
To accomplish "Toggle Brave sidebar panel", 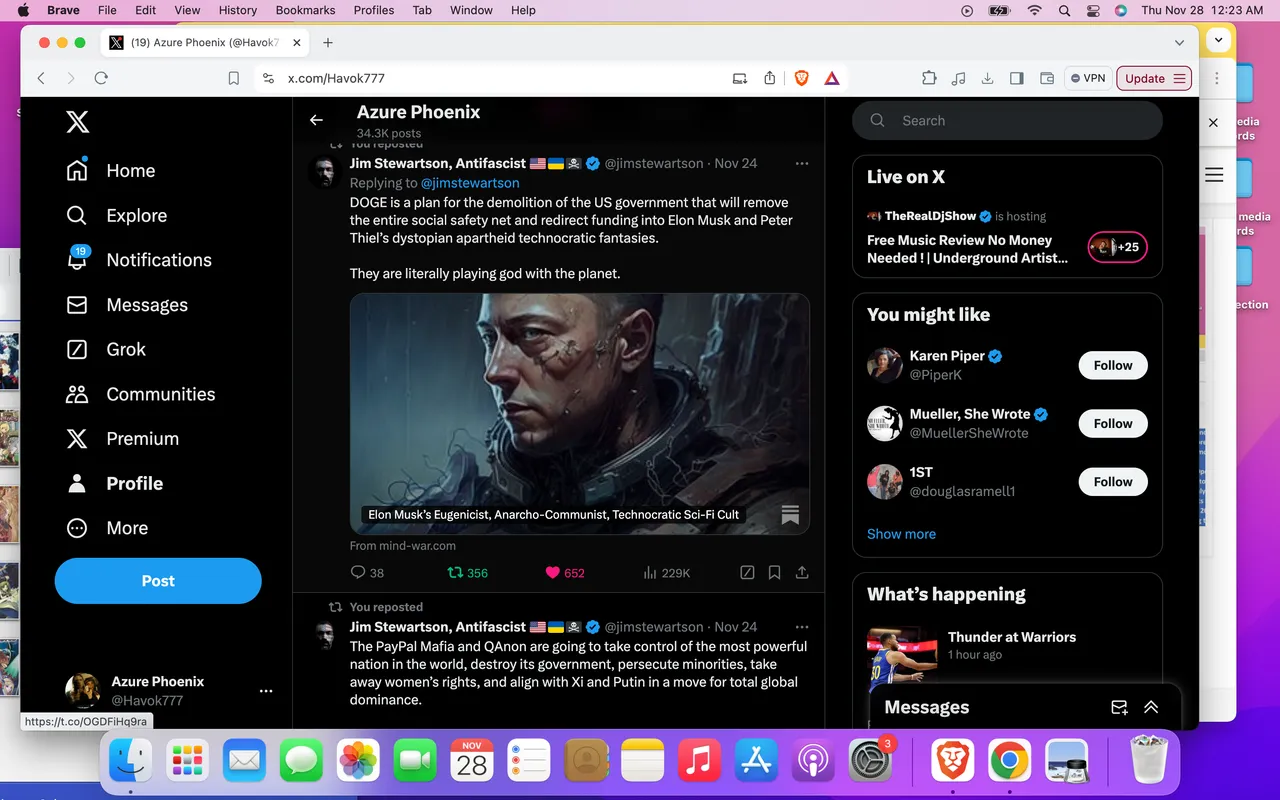I will coord(1017,78).
